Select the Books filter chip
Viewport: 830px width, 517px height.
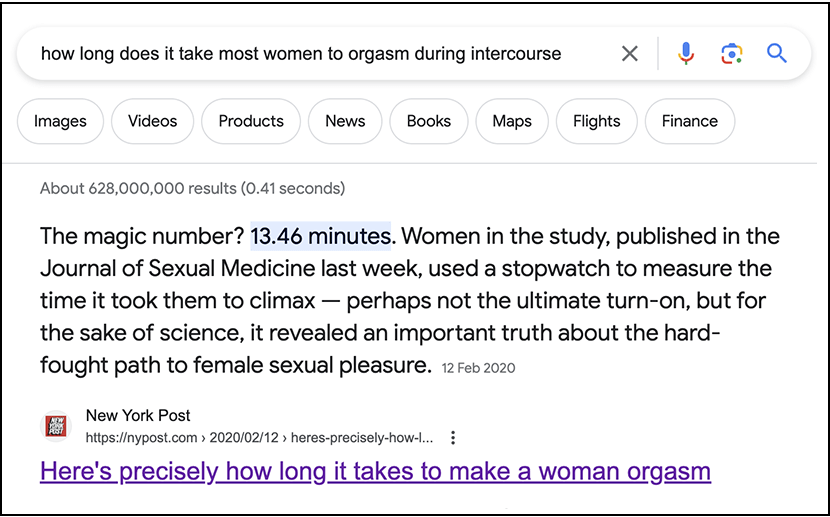click(429, 121)
